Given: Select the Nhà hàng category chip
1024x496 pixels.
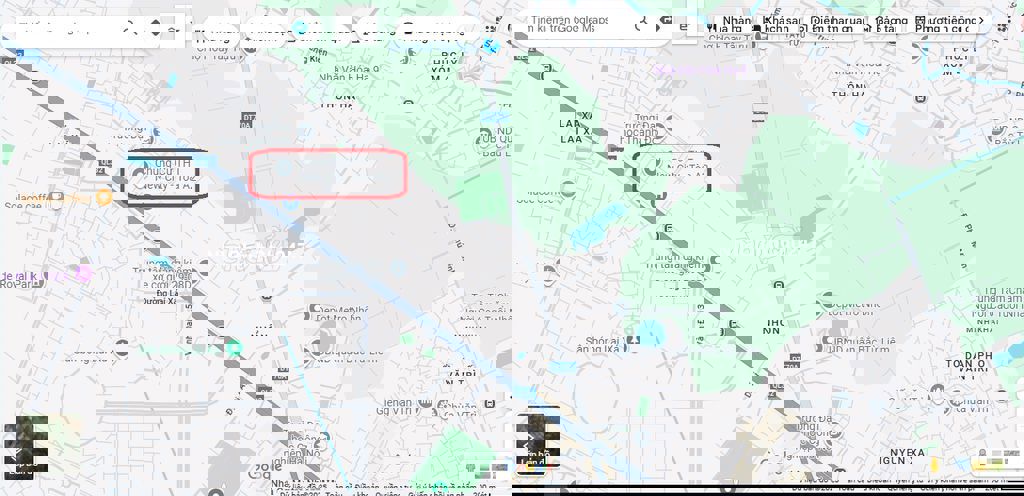Looking at the screenshot, I should tap(735, 22).
